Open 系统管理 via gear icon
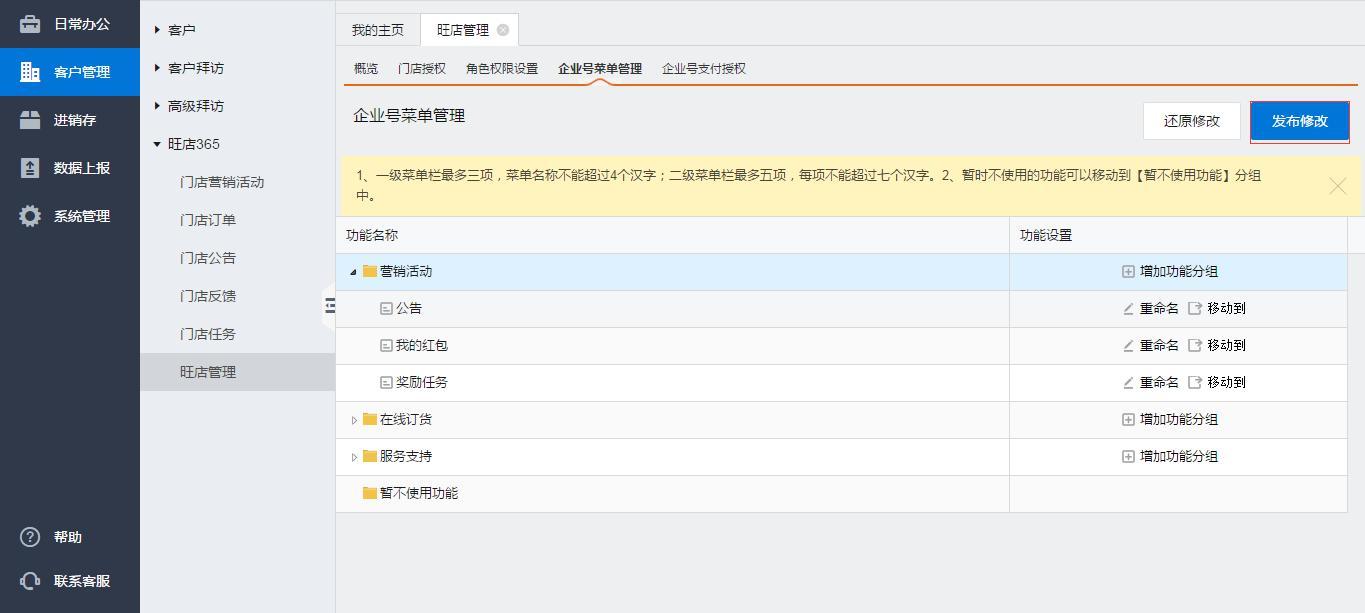 (30, 216)
